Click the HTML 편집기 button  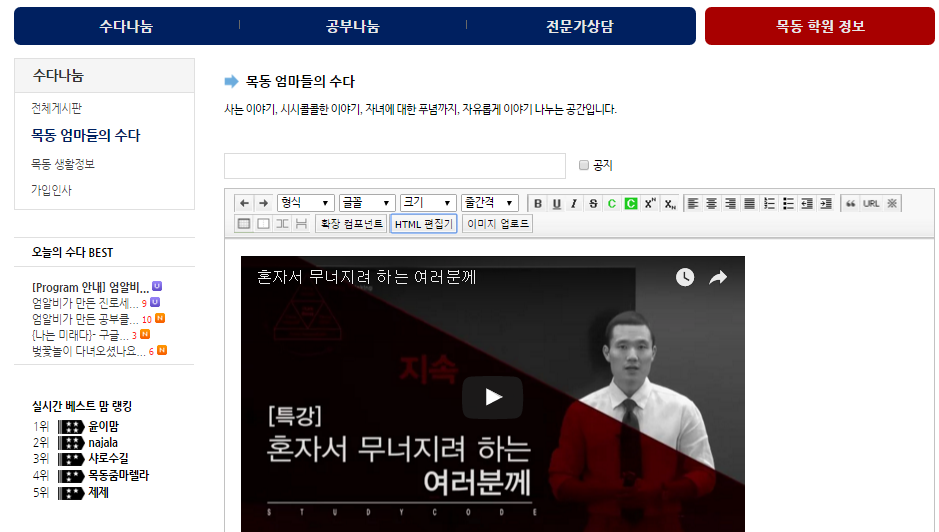click(423, 224)
